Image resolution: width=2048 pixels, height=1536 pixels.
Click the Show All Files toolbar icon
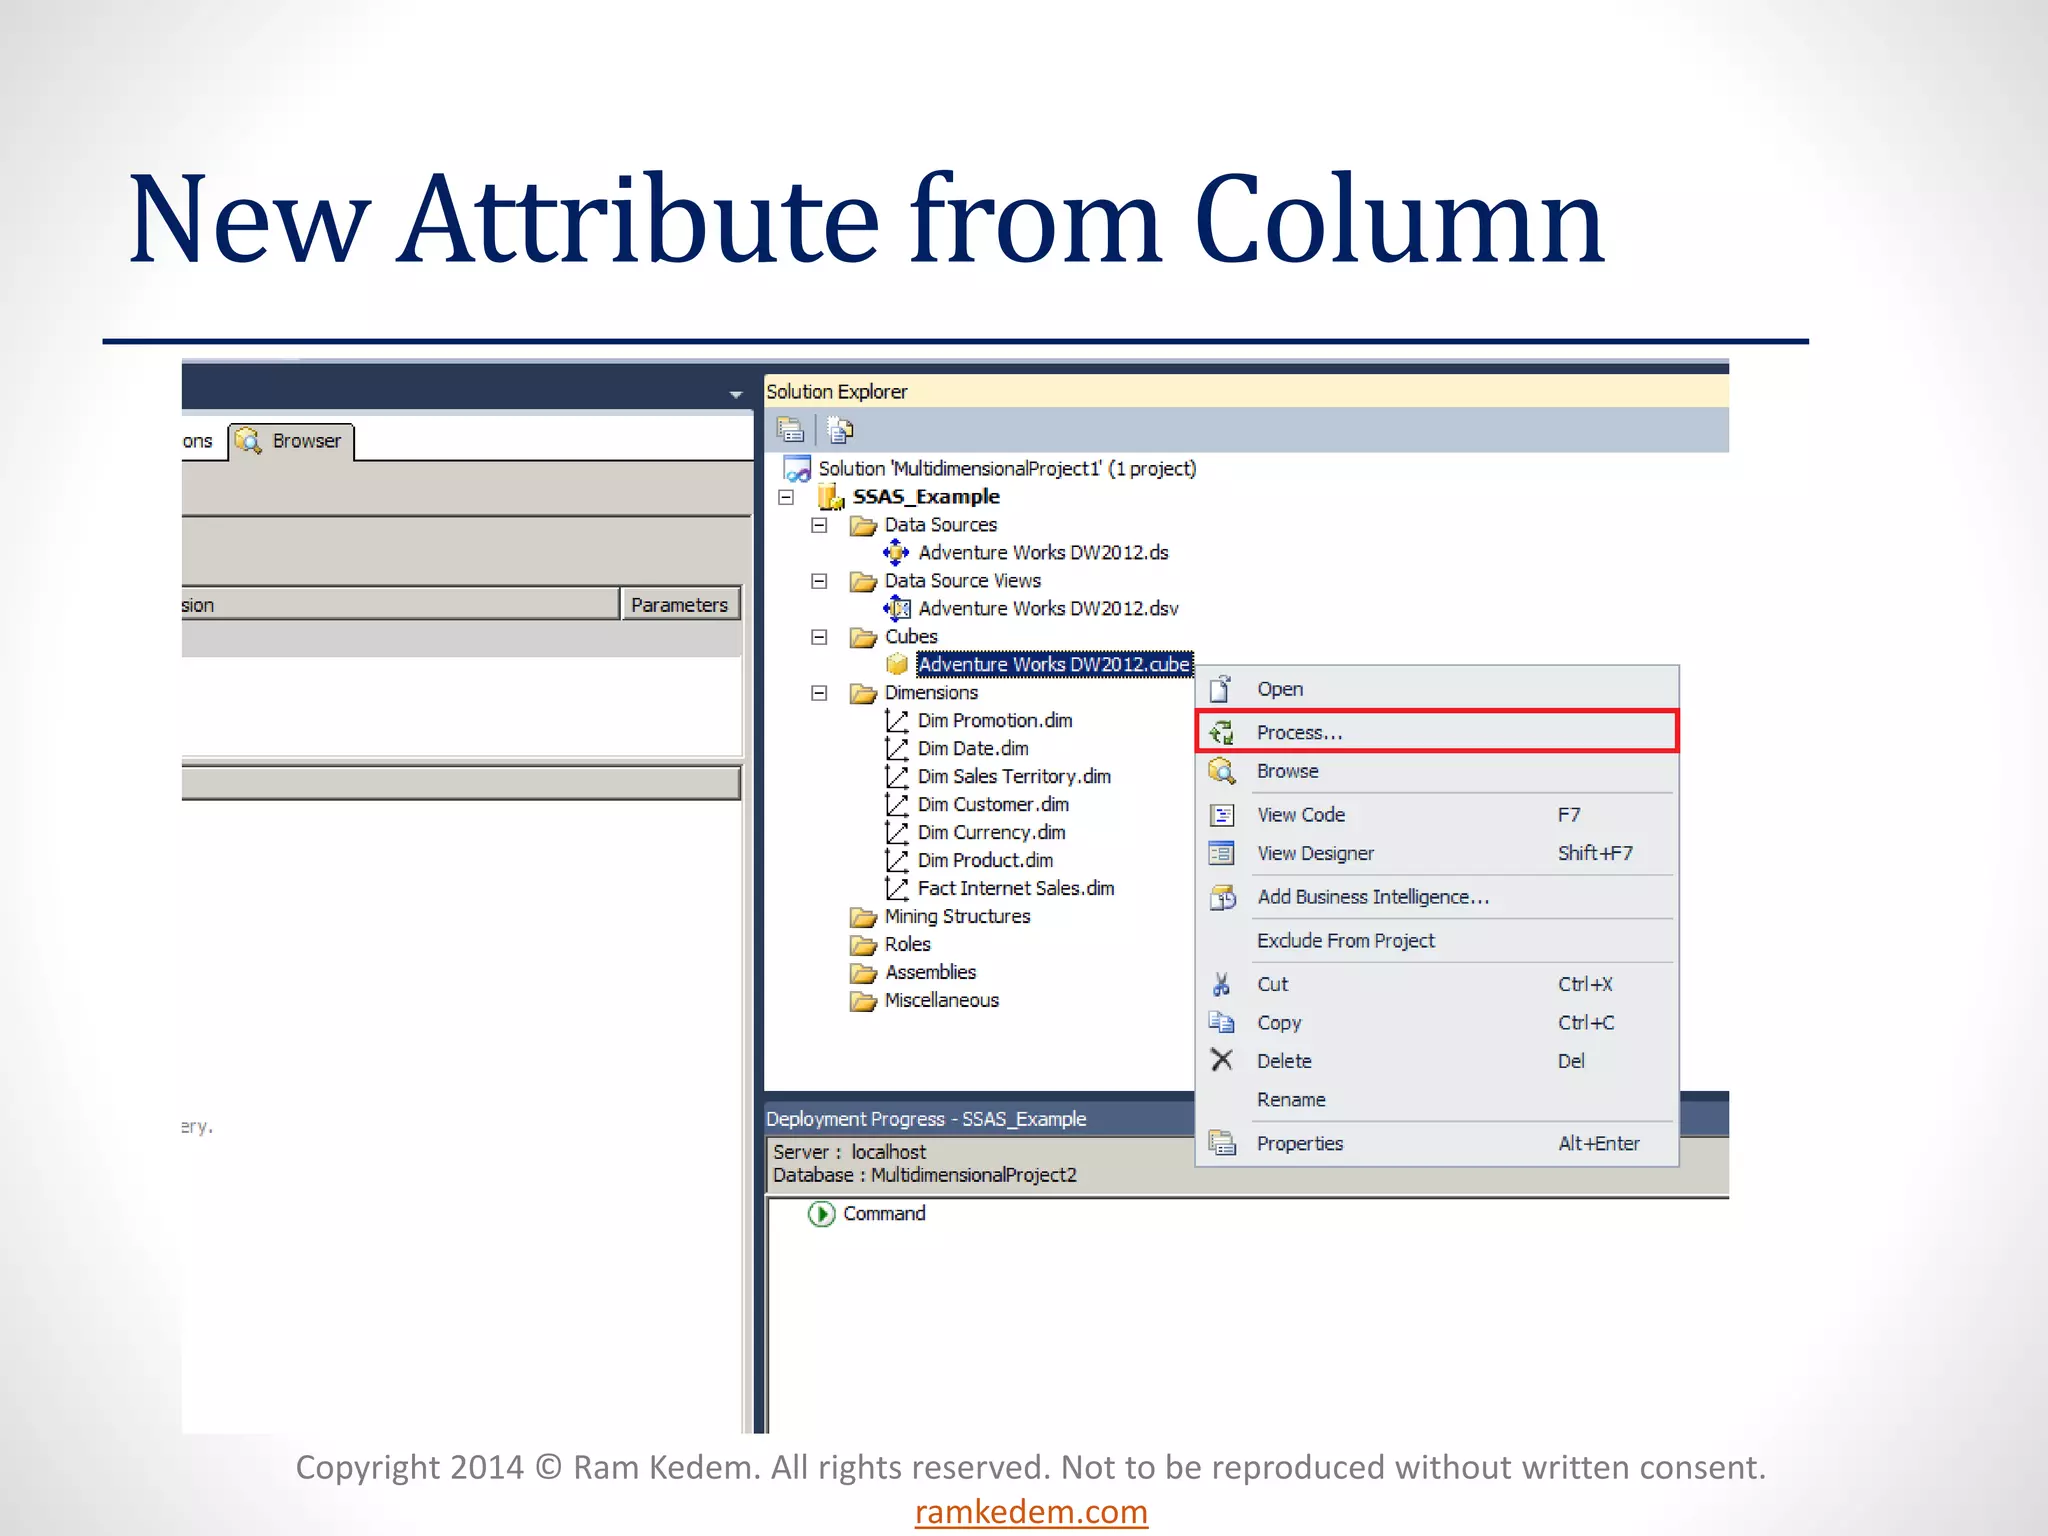pyautogui.click(x=840, y=430)
